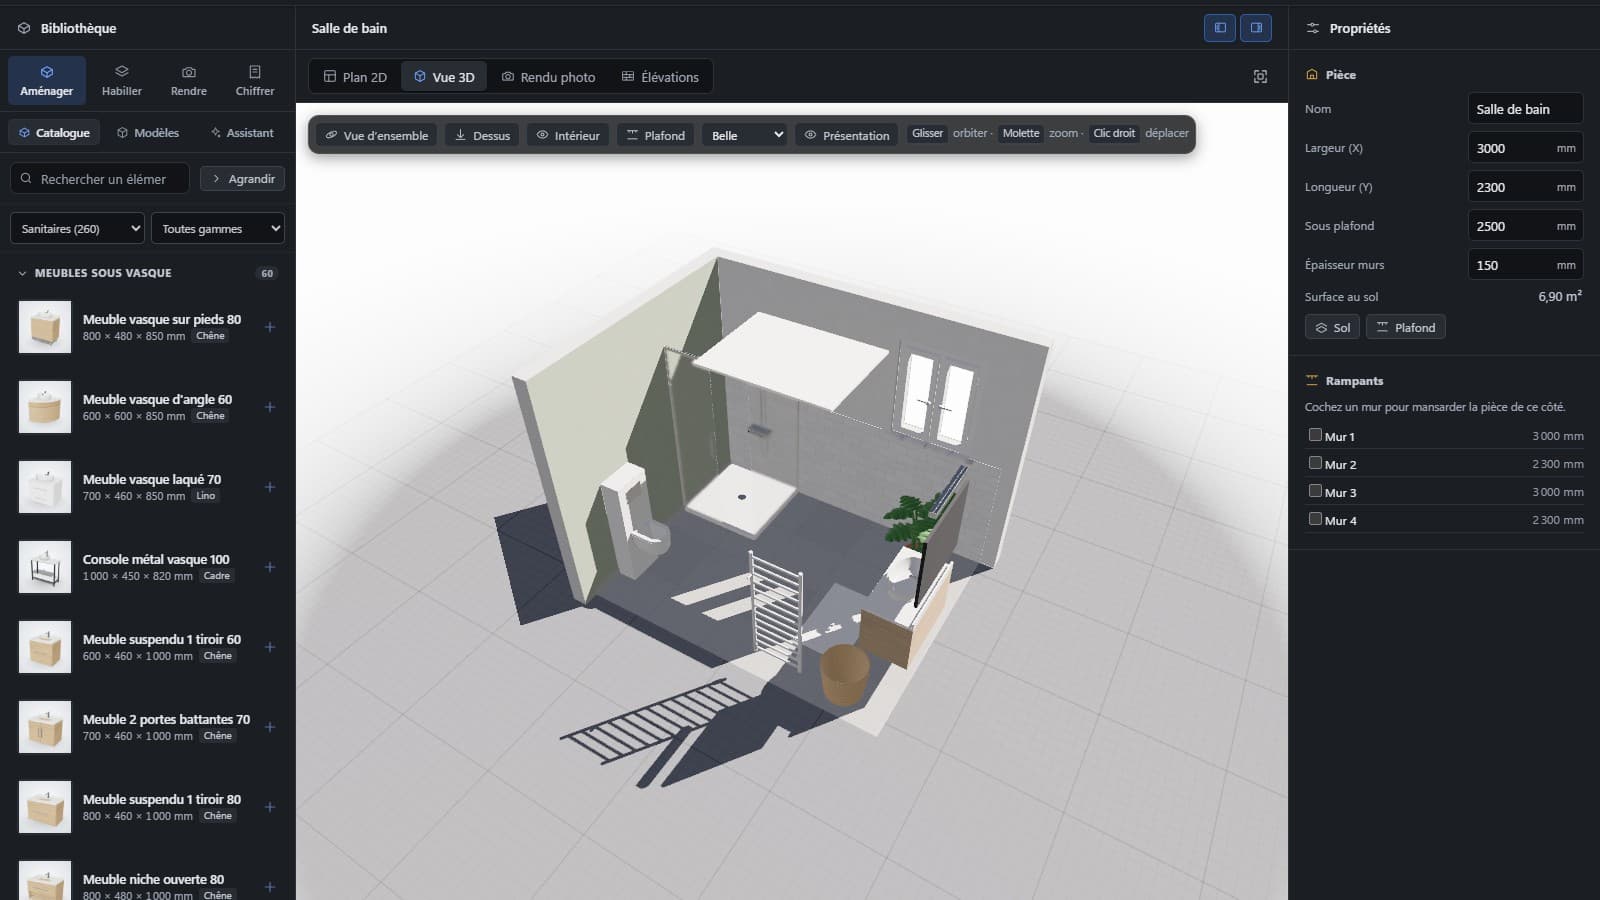The image size is (1600, 900).
Task: Click the Nom input field
Action: (1525, 109)
